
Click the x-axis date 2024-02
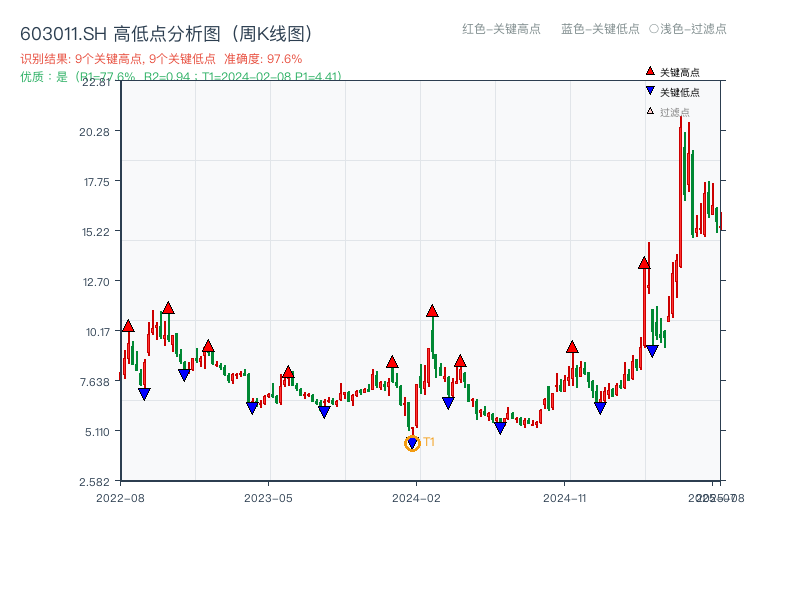click(416, 498)
